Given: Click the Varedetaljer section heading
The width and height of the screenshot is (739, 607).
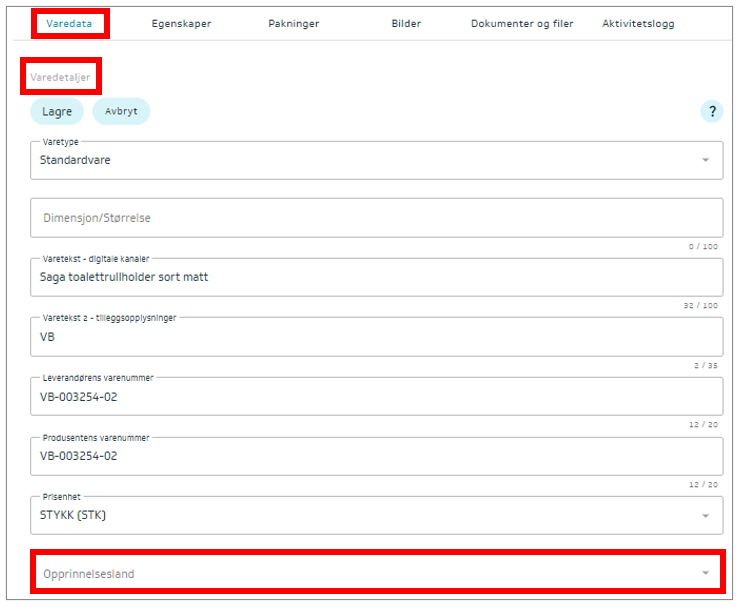Looking at the screenshot, I should pyautogui.click(x=60, y=77).
